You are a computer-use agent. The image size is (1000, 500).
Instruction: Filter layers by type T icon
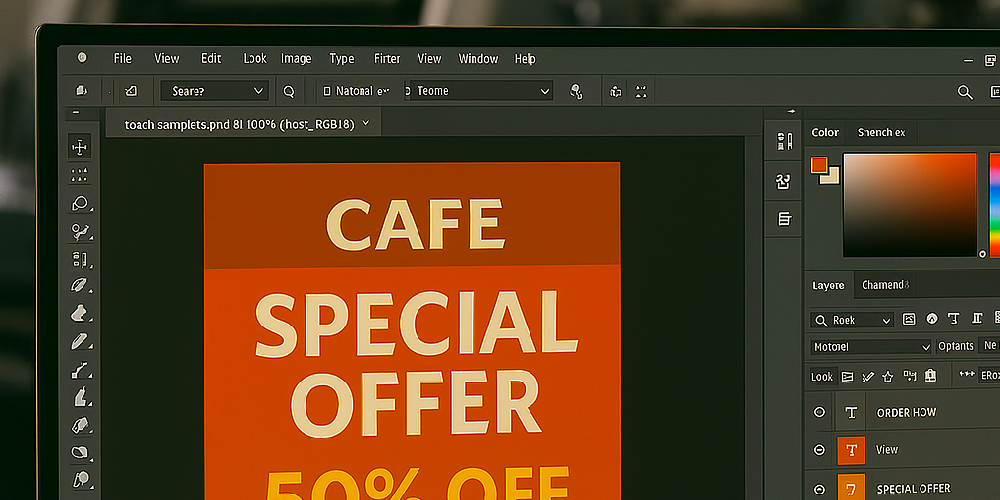[x=953, y=319]
